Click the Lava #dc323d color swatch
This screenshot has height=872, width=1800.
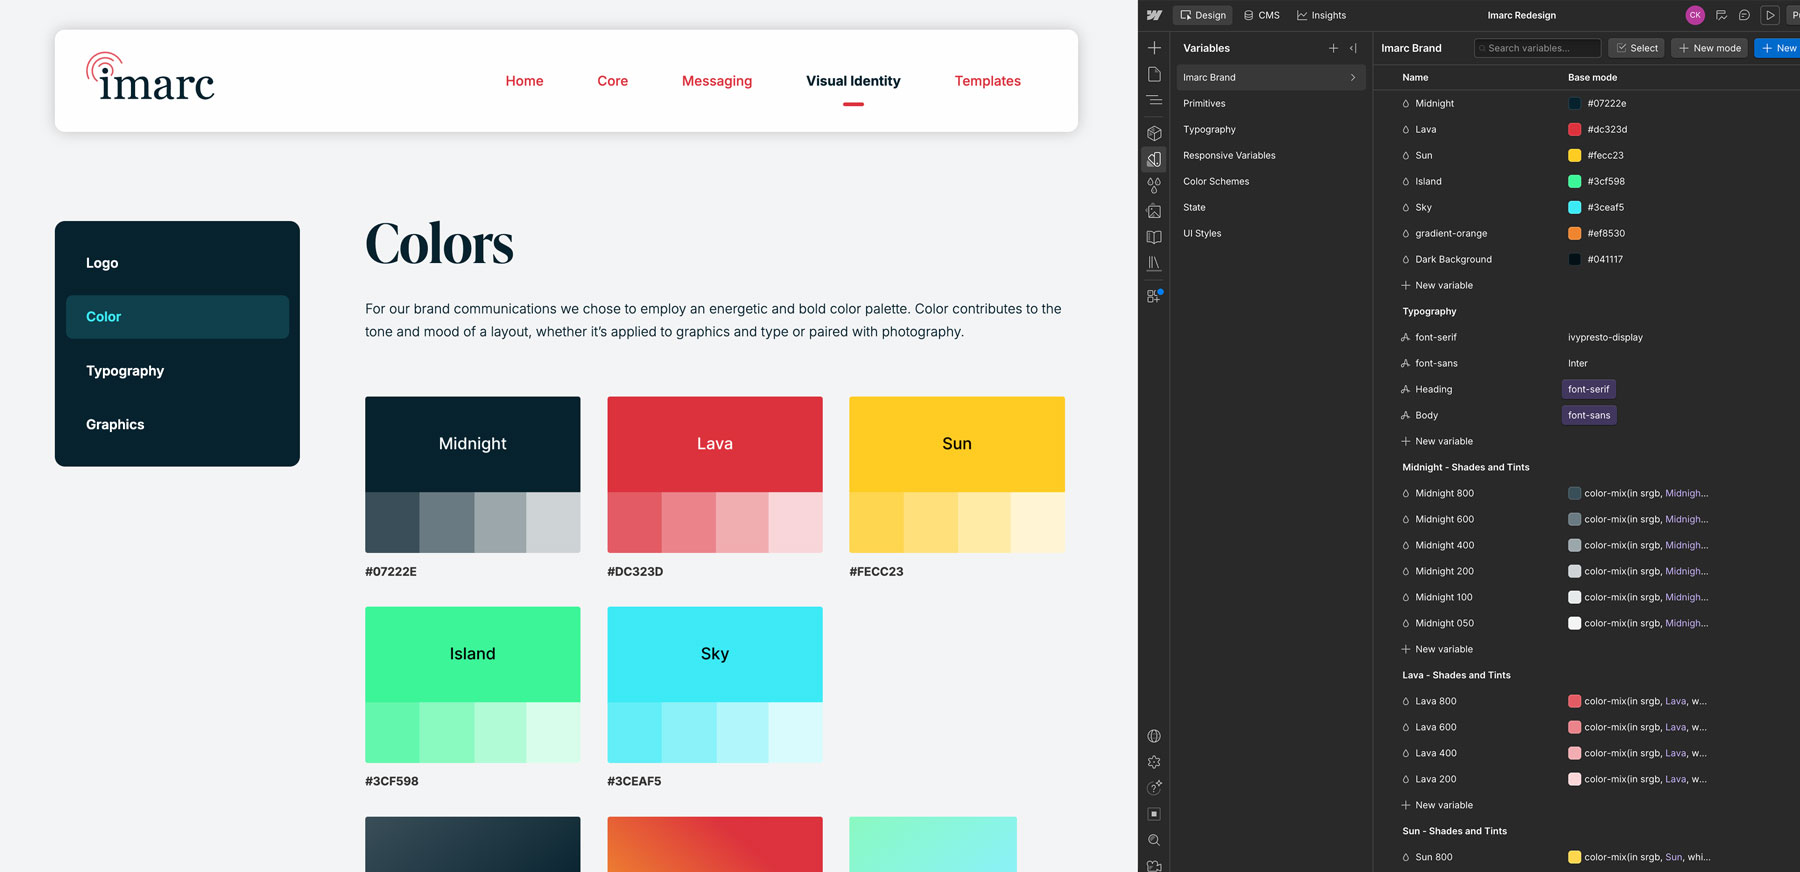click(1574, 129)
